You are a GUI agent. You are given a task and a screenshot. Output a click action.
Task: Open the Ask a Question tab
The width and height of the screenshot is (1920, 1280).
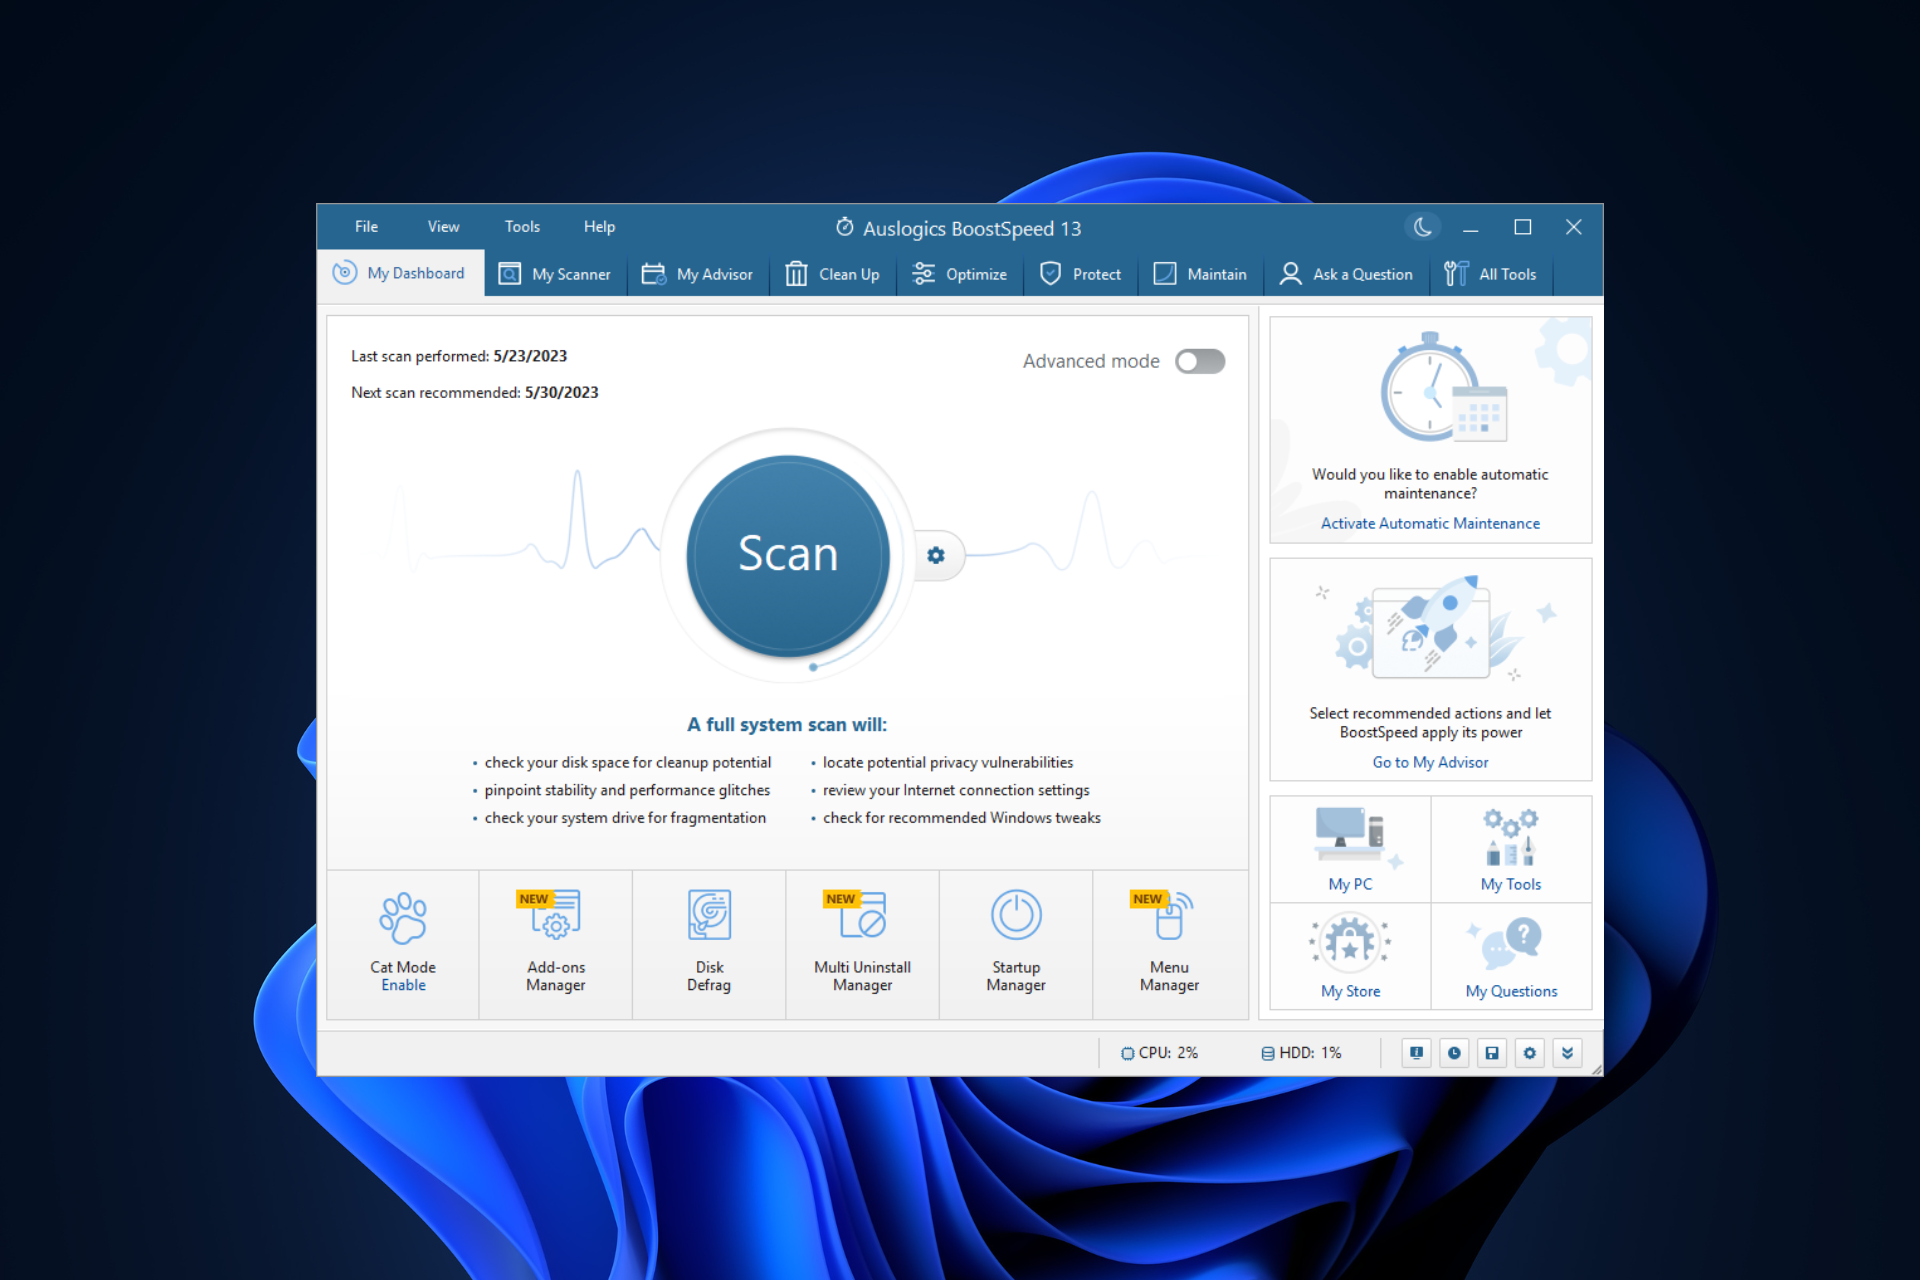click(x=1347, y=274)
